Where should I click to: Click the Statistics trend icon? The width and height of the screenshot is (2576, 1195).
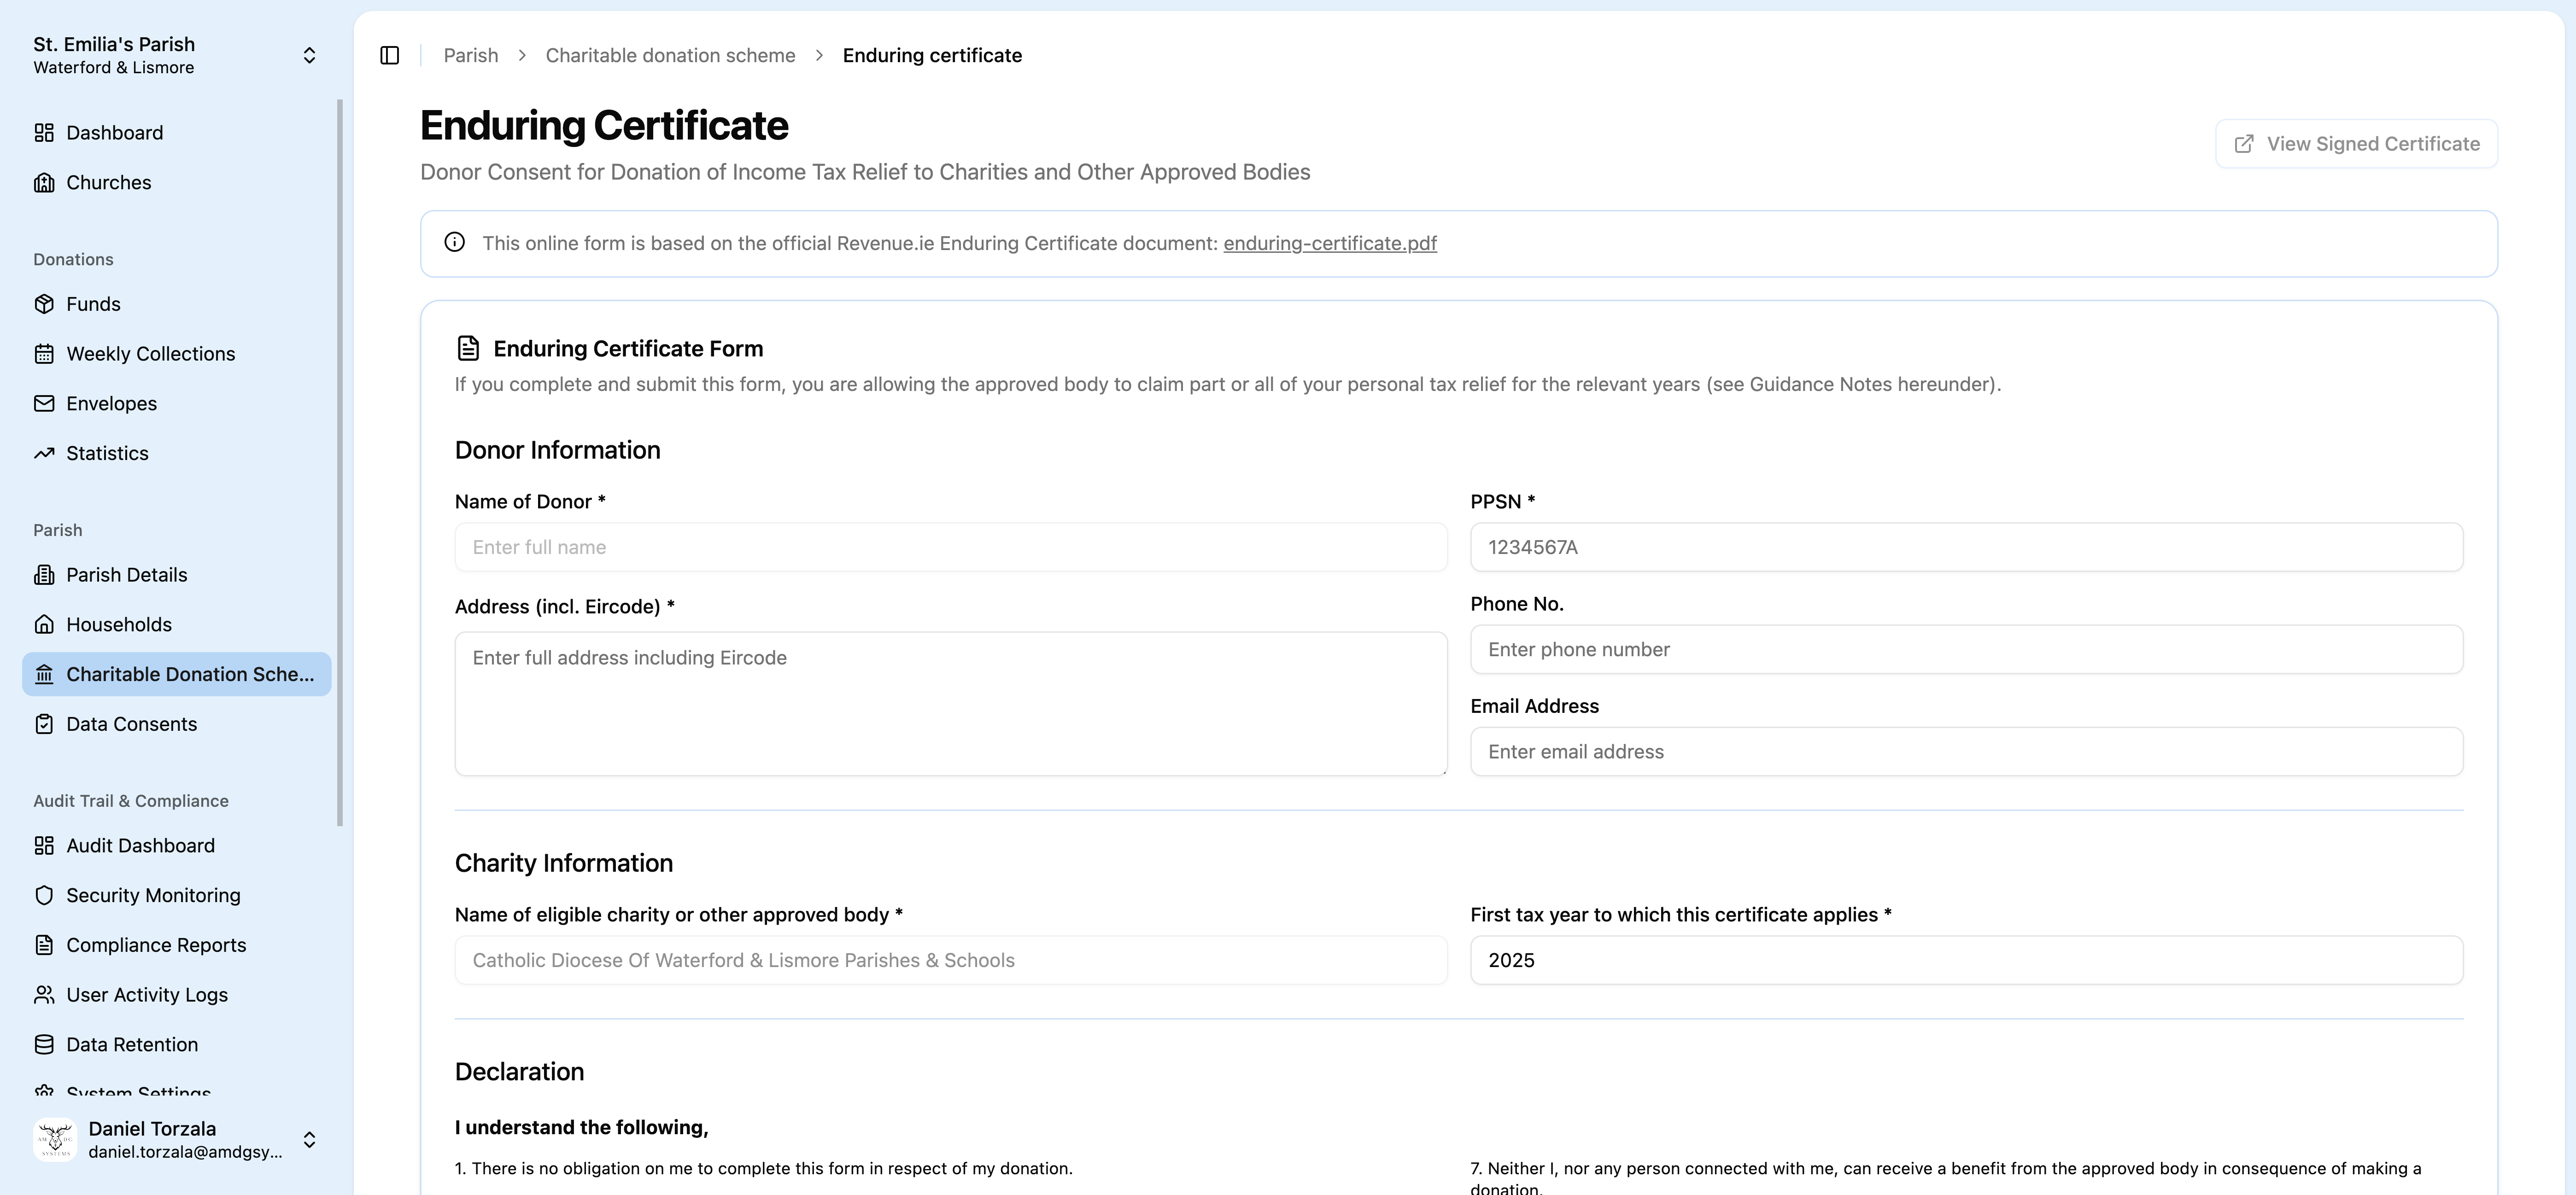[44, 453]
